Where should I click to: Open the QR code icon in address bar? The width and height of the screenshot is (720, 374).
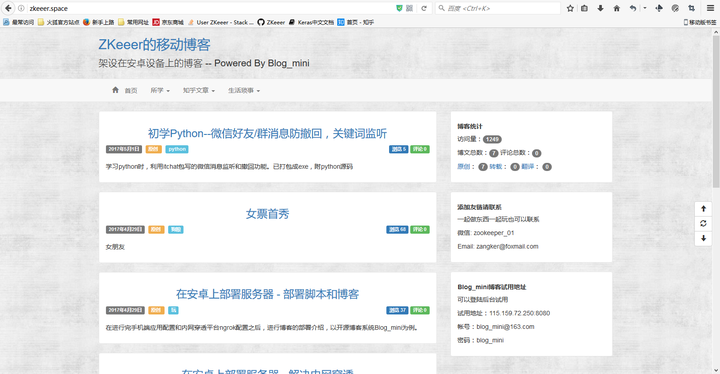coord(410,8)
